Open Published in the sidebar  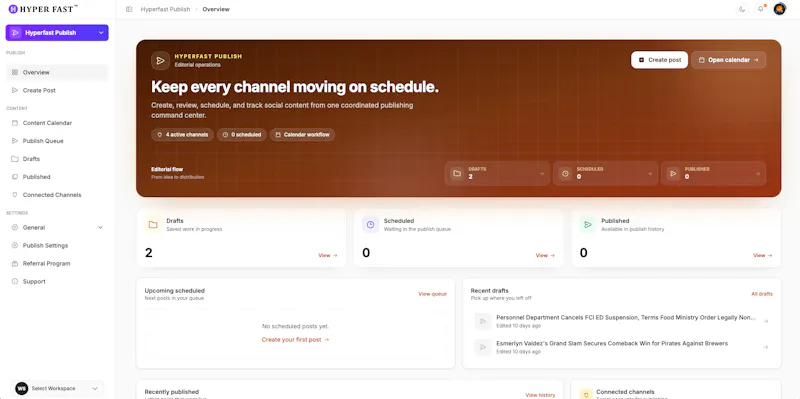tap(57, 177)
